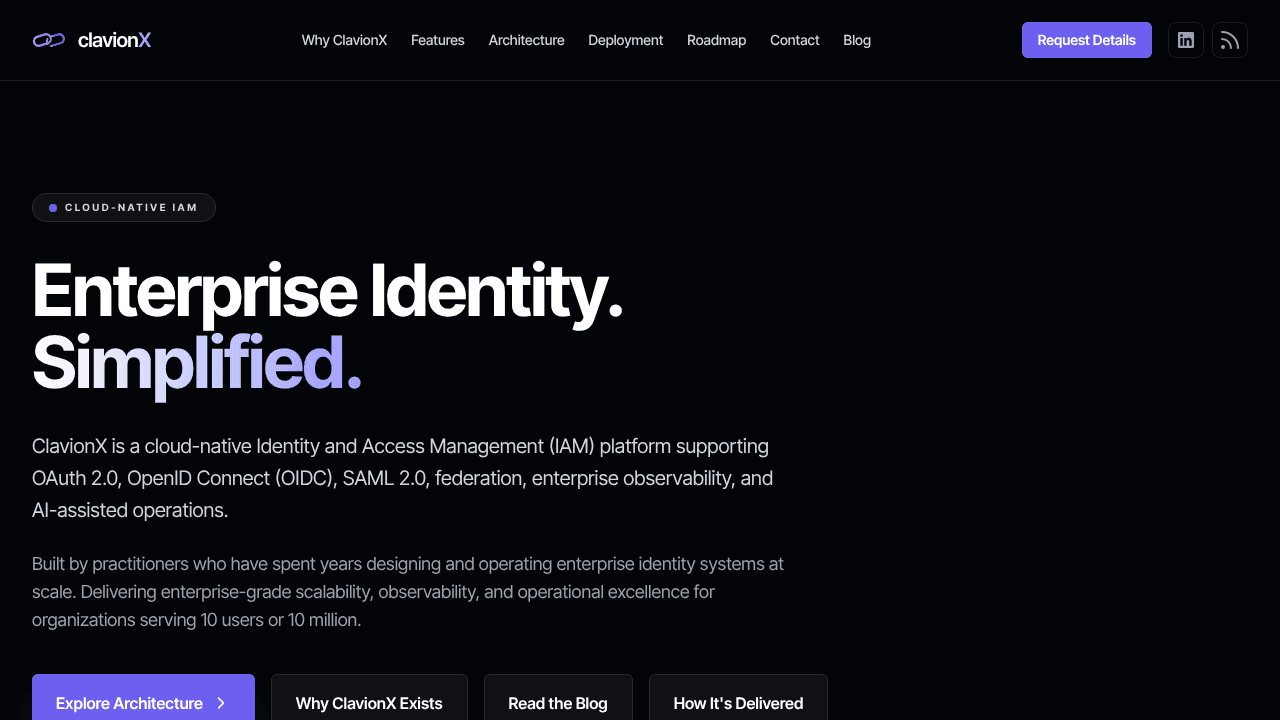Click the chevron arrow in Explore Architecture
This screenshot has height=720, width=1280.
tap(221, 703)
